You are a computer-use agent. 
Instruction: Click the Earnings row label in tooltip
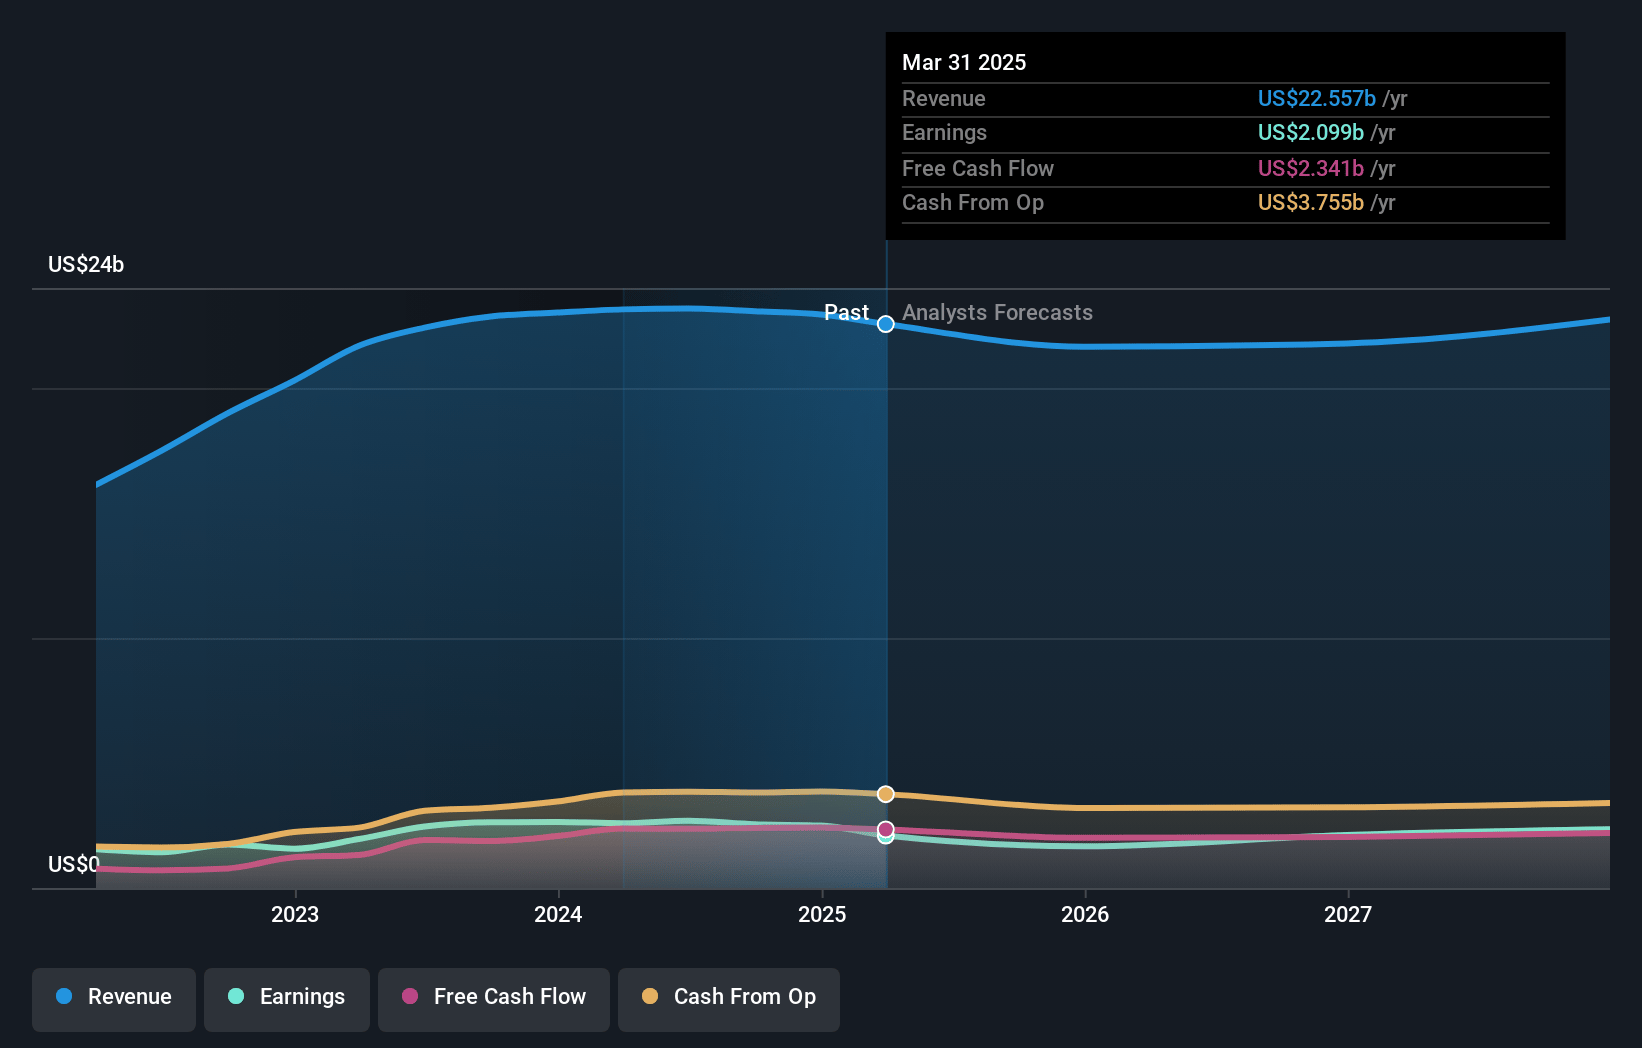pos(944,132)
